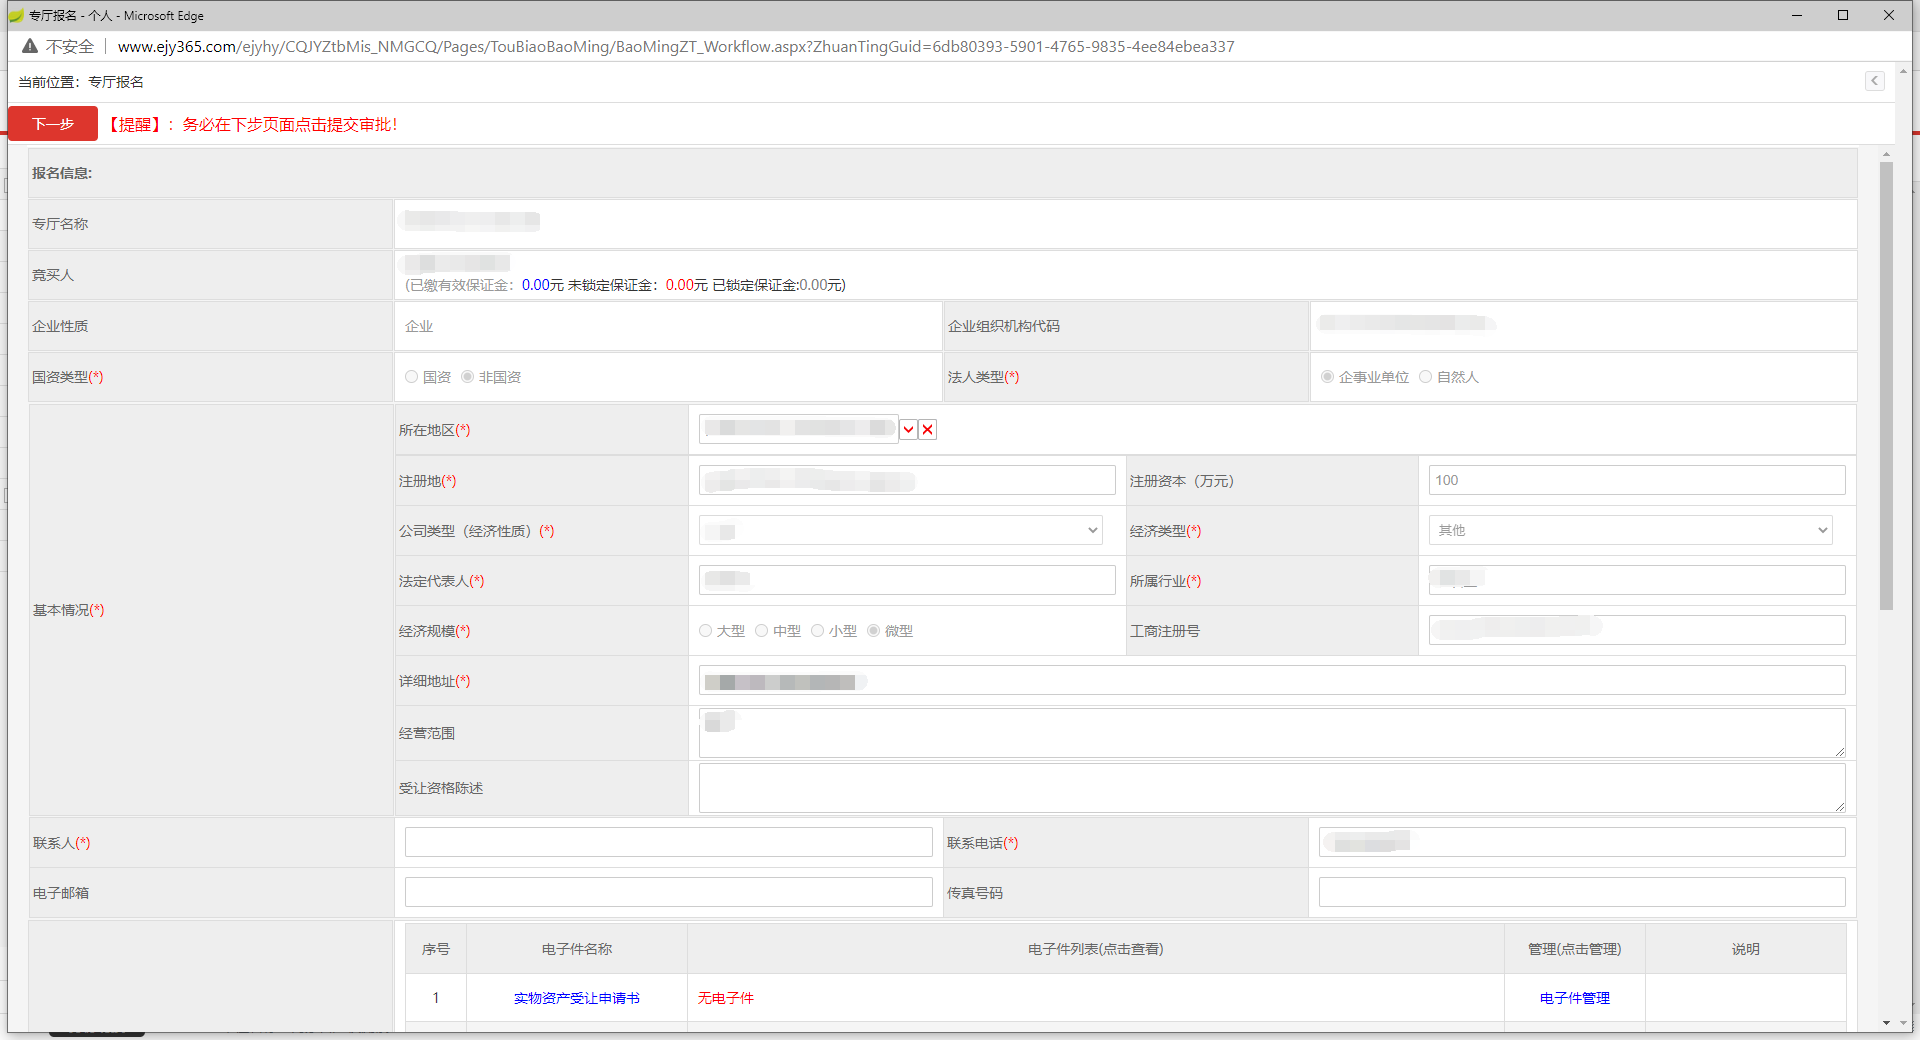Click the 受让资格陈述 text area

(x=1272, y=788)
